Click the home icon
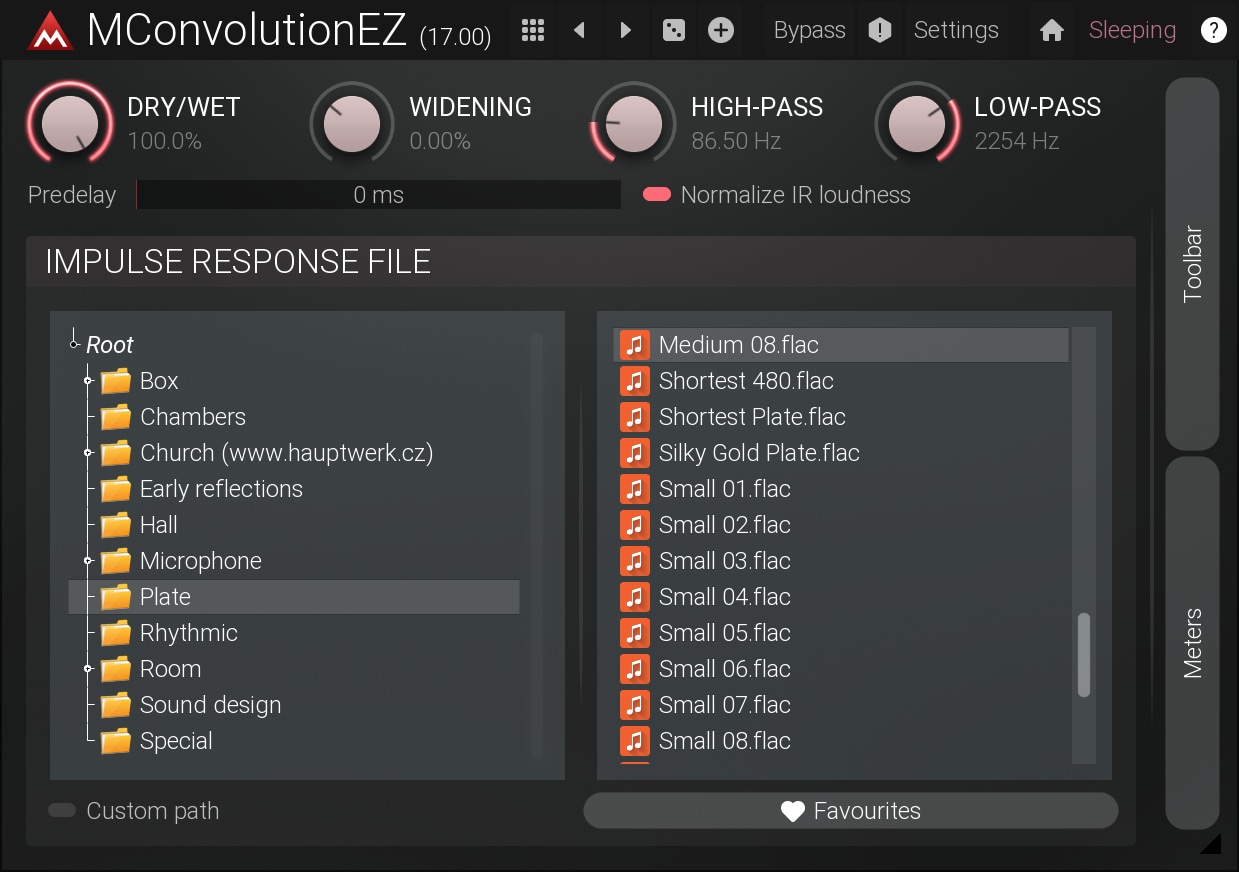 1051,30
